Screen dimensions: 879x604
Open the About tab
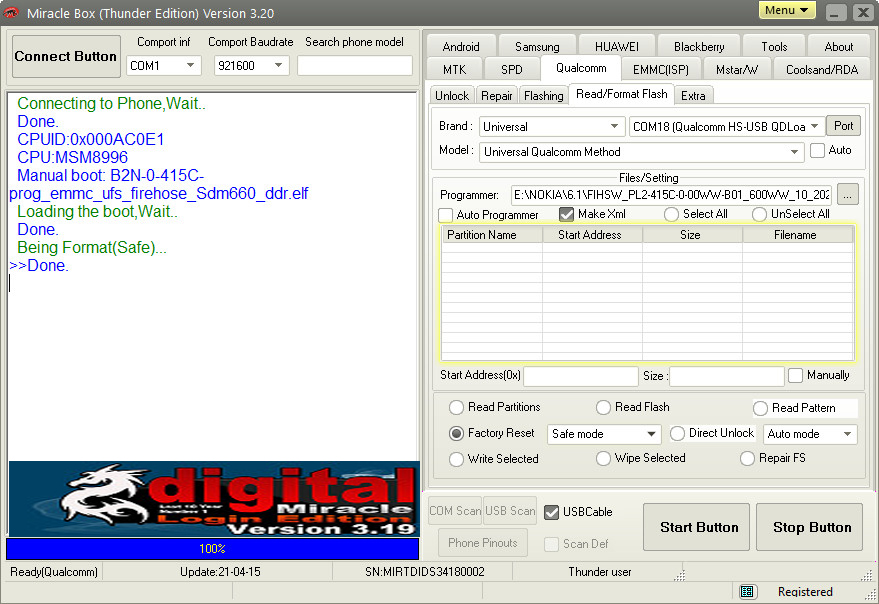[839, 47]
